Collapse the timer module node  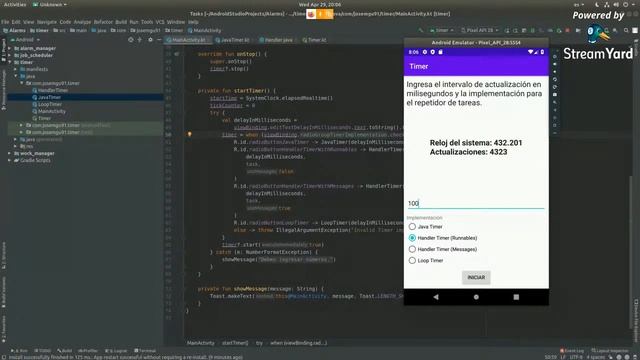pyautogui.click(x=10, y=62)
